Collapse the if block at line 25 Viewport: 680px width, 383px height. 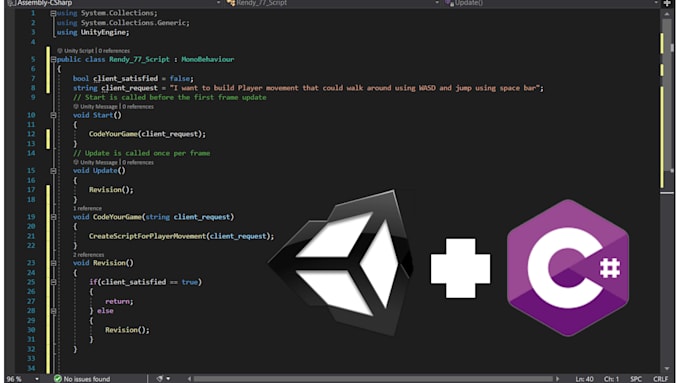pyautogui.click(x=53, y=282)
